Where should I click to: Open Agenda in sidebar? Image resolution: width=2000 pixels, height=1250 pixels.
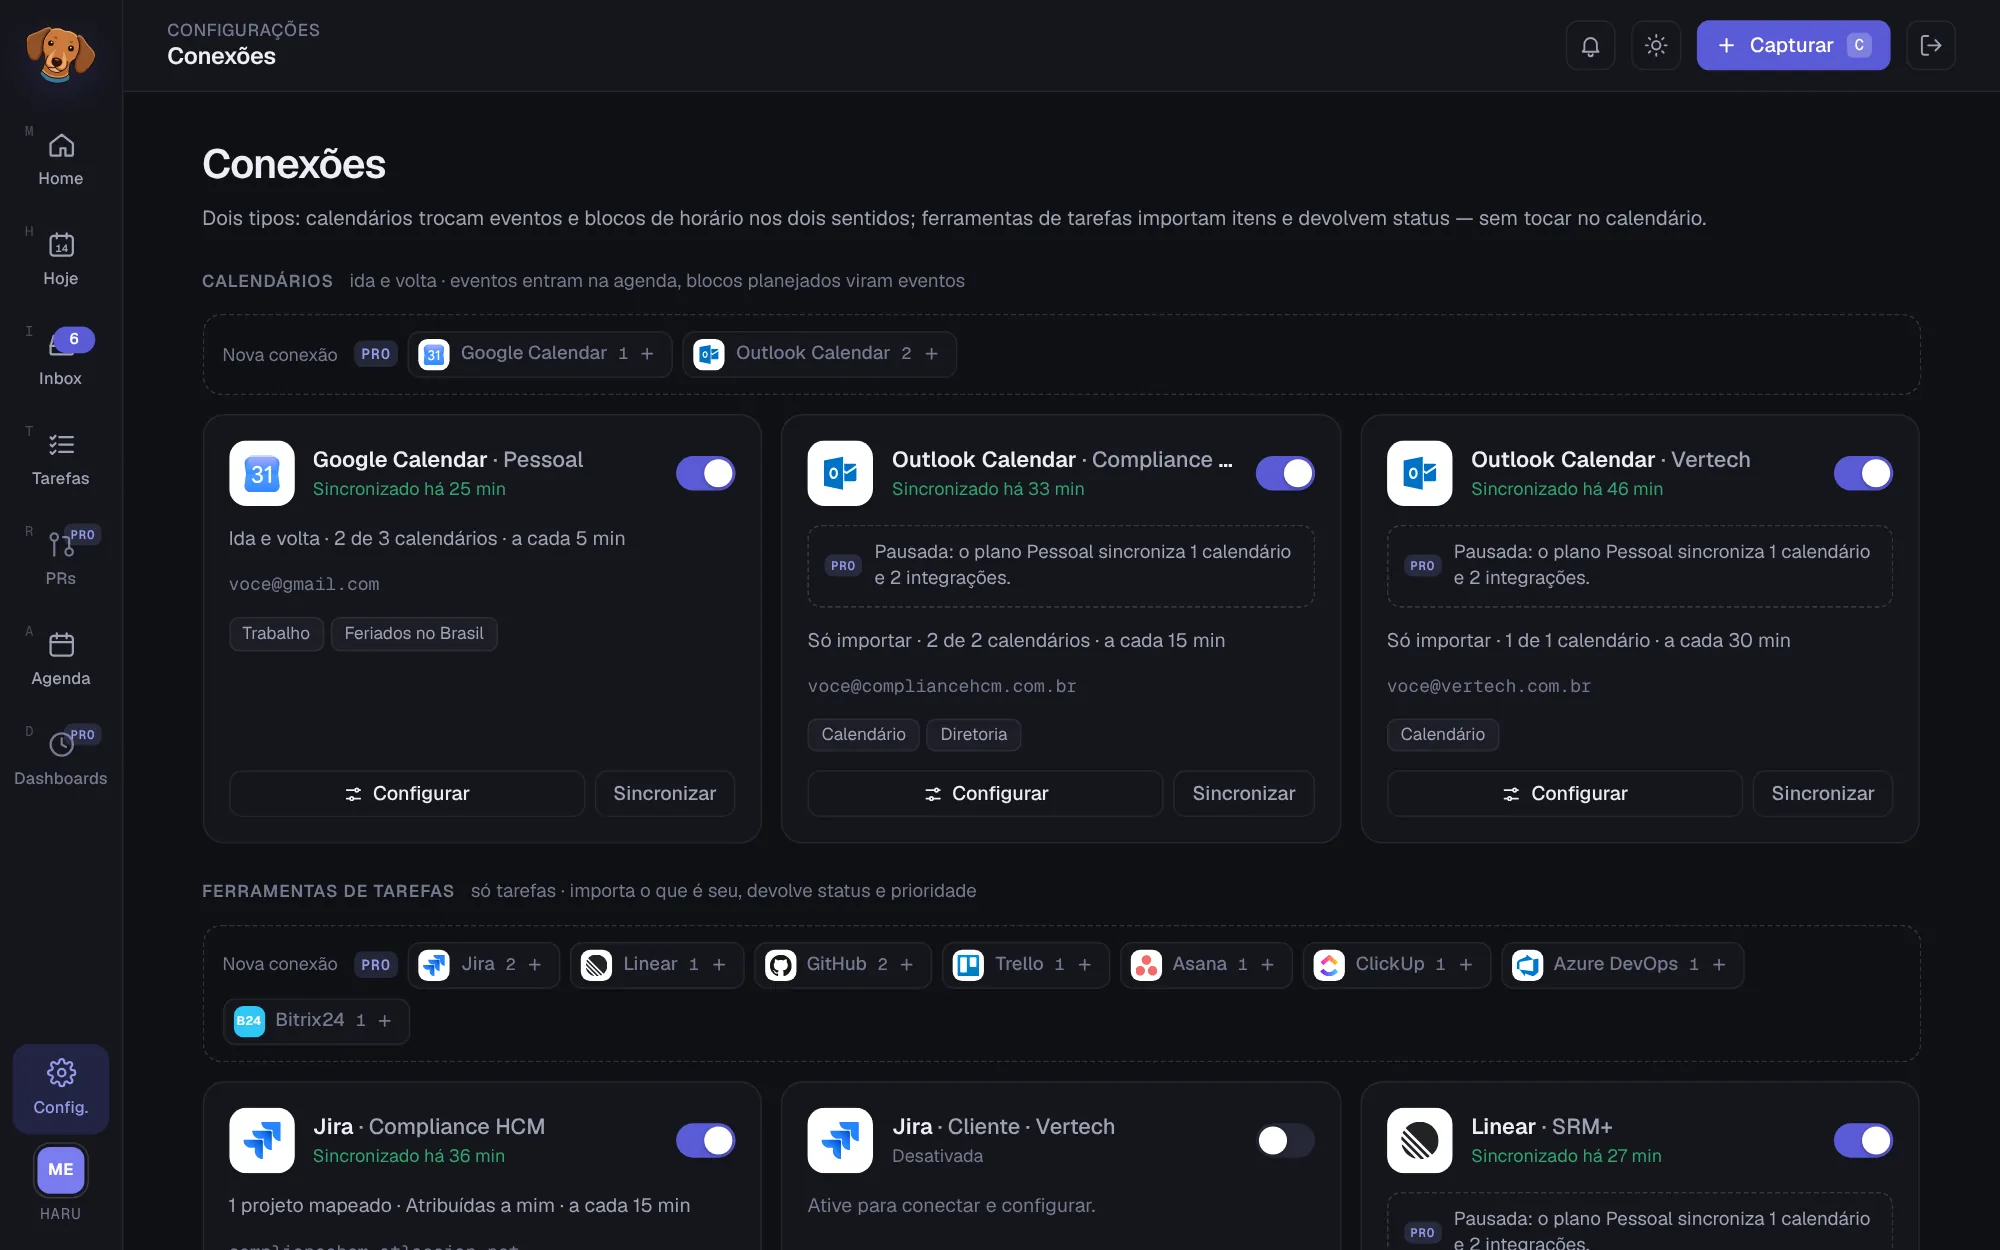(x=61, y=660)
